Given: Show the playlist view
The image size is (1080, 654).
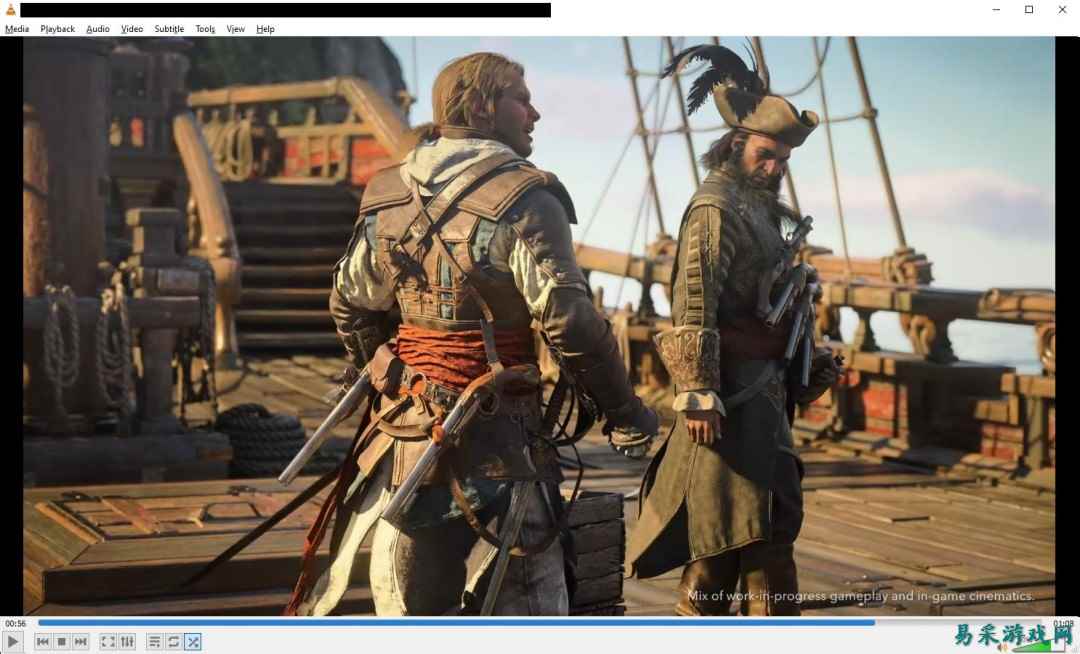Looking at the screenshot, I should coord(155,642).
